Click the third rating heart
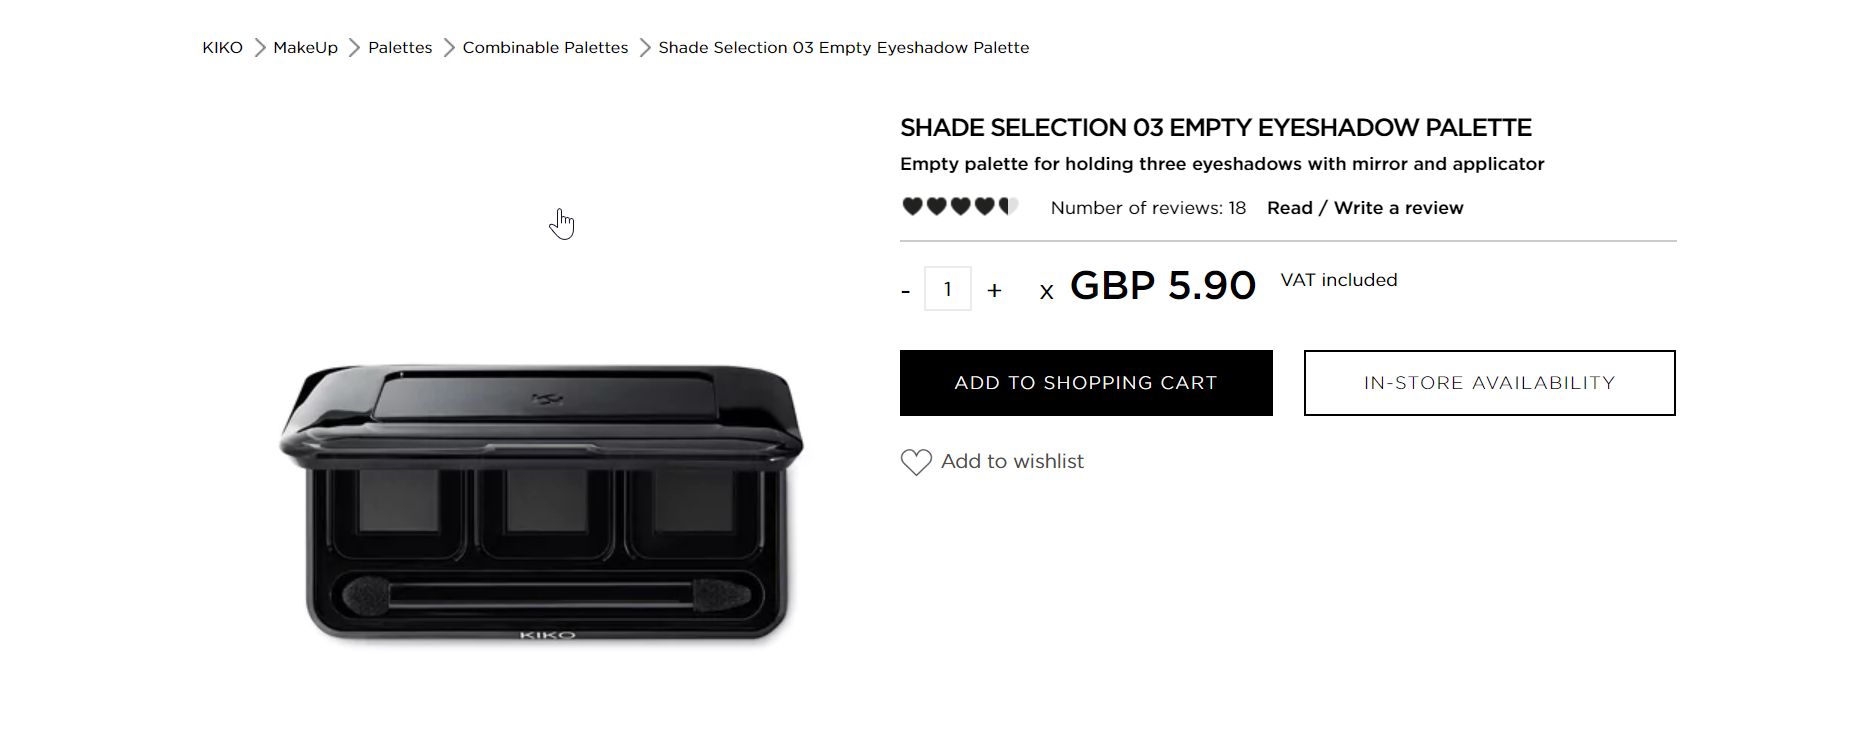This screenshot has width=1859, height=740. (x=960, y=207)
